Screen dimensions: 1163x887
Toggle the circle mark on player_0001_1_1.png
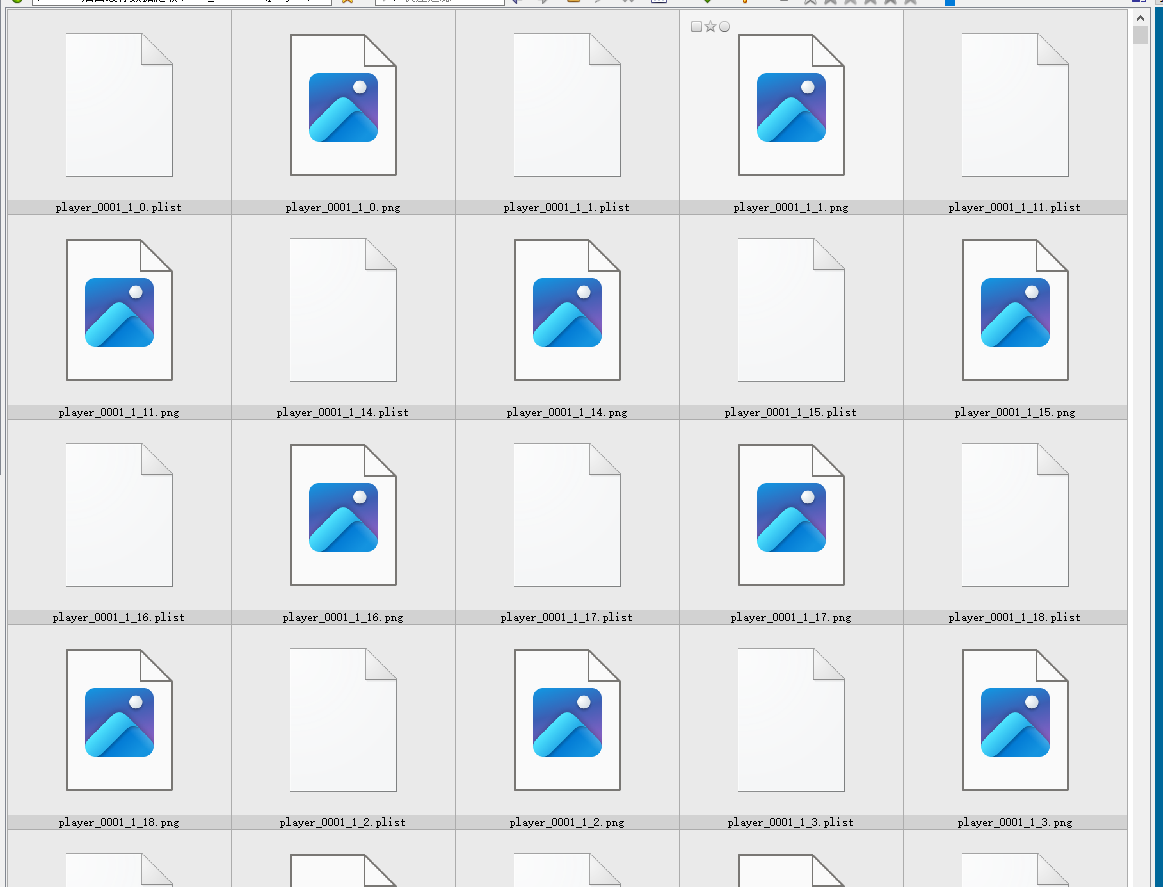tap(725, 27)
